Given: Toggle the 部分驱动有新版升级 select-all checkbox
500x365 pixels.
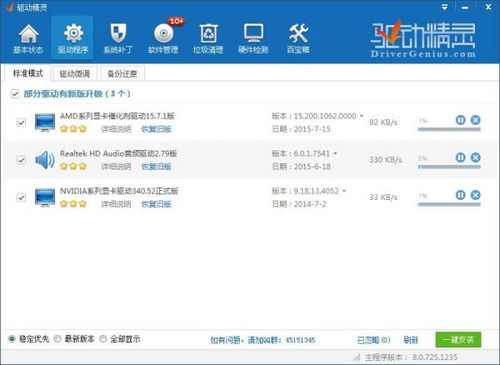Looking at the screenshot, I should tap(15, 94).
